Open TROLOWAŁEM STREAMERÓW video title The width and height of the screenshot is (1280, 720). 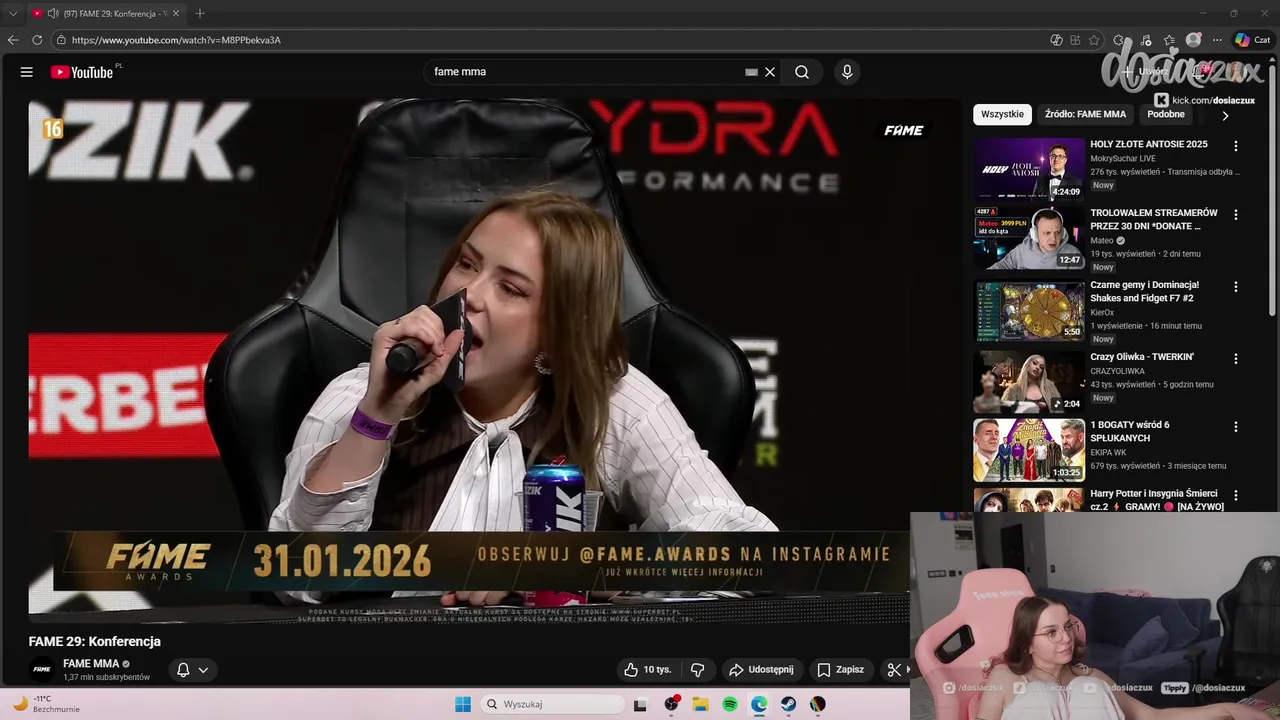click(1154, 219)
